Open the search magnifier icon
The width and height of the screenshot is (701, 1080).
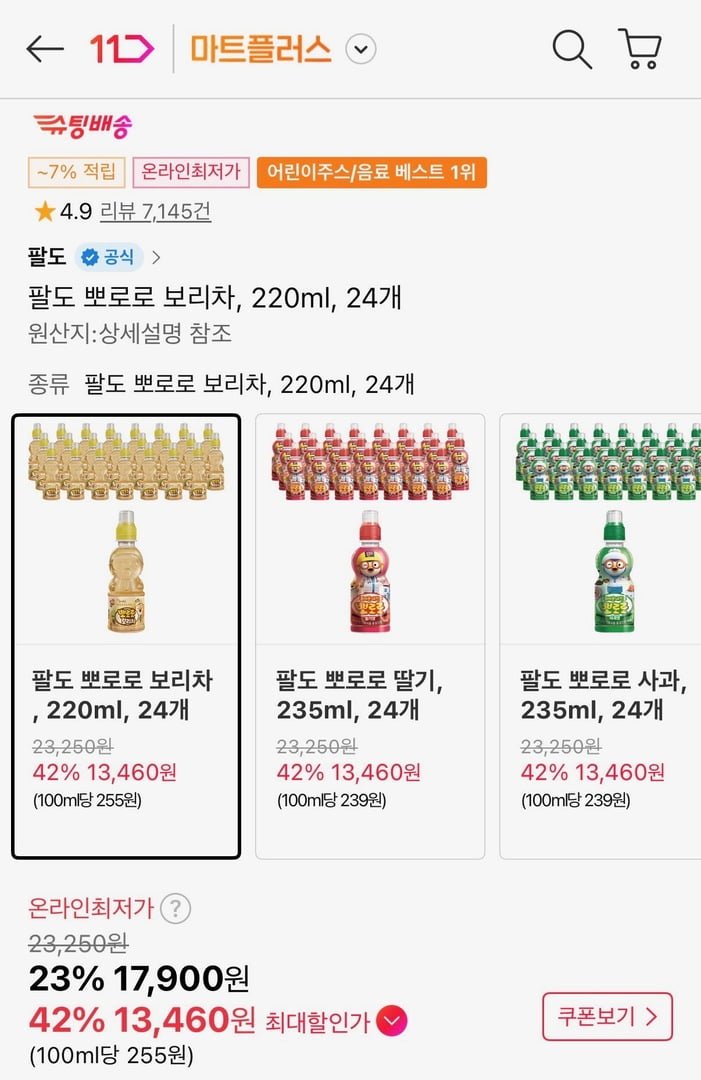tap(572, 49)
